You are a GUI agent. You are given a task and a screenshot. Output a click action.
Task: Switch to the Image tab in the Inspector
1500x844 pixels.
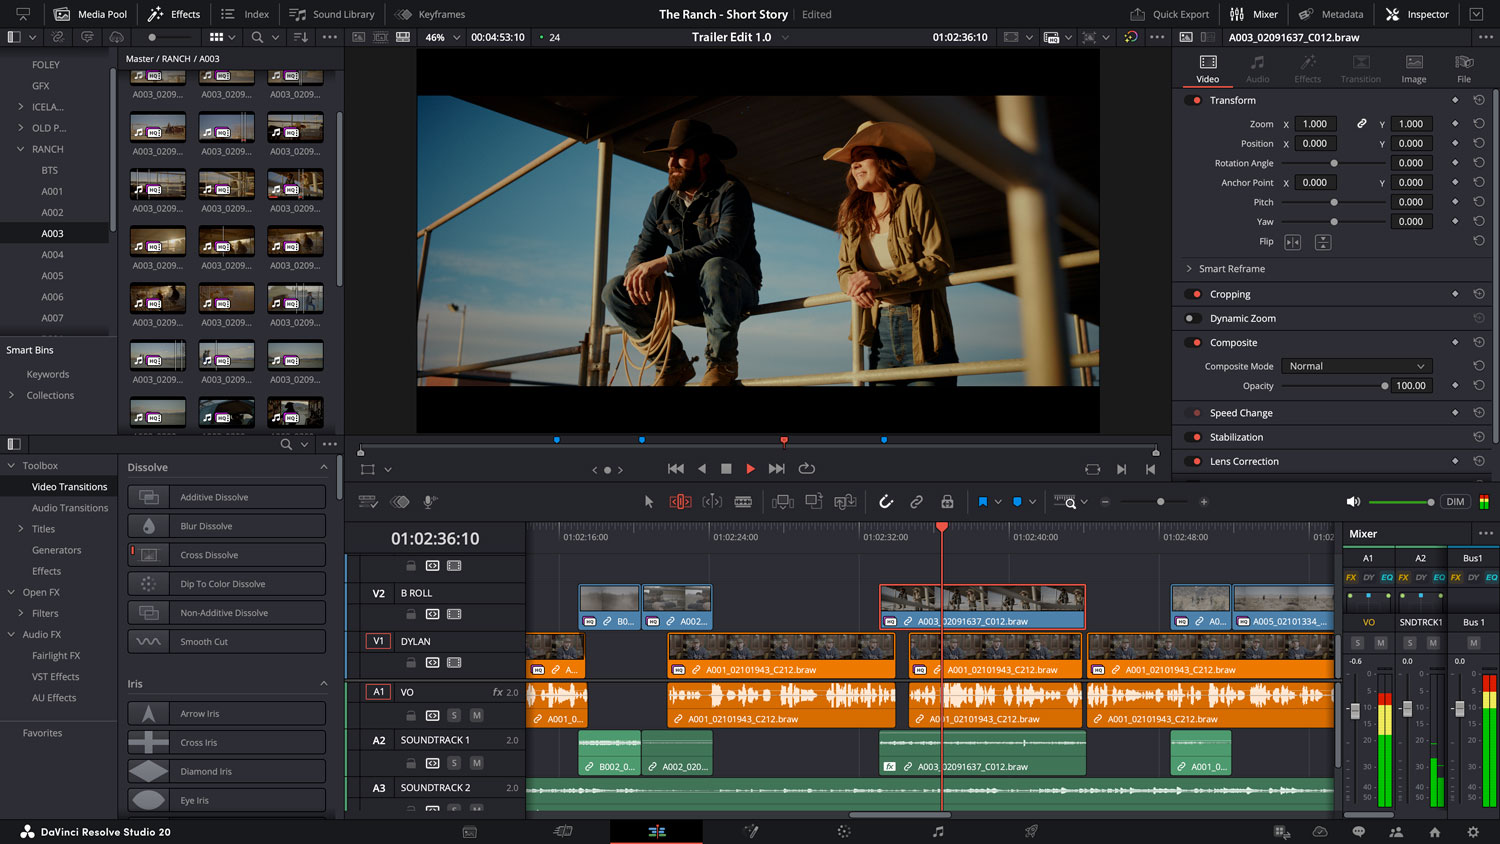pyautogui.click(x=1414, y=69)
